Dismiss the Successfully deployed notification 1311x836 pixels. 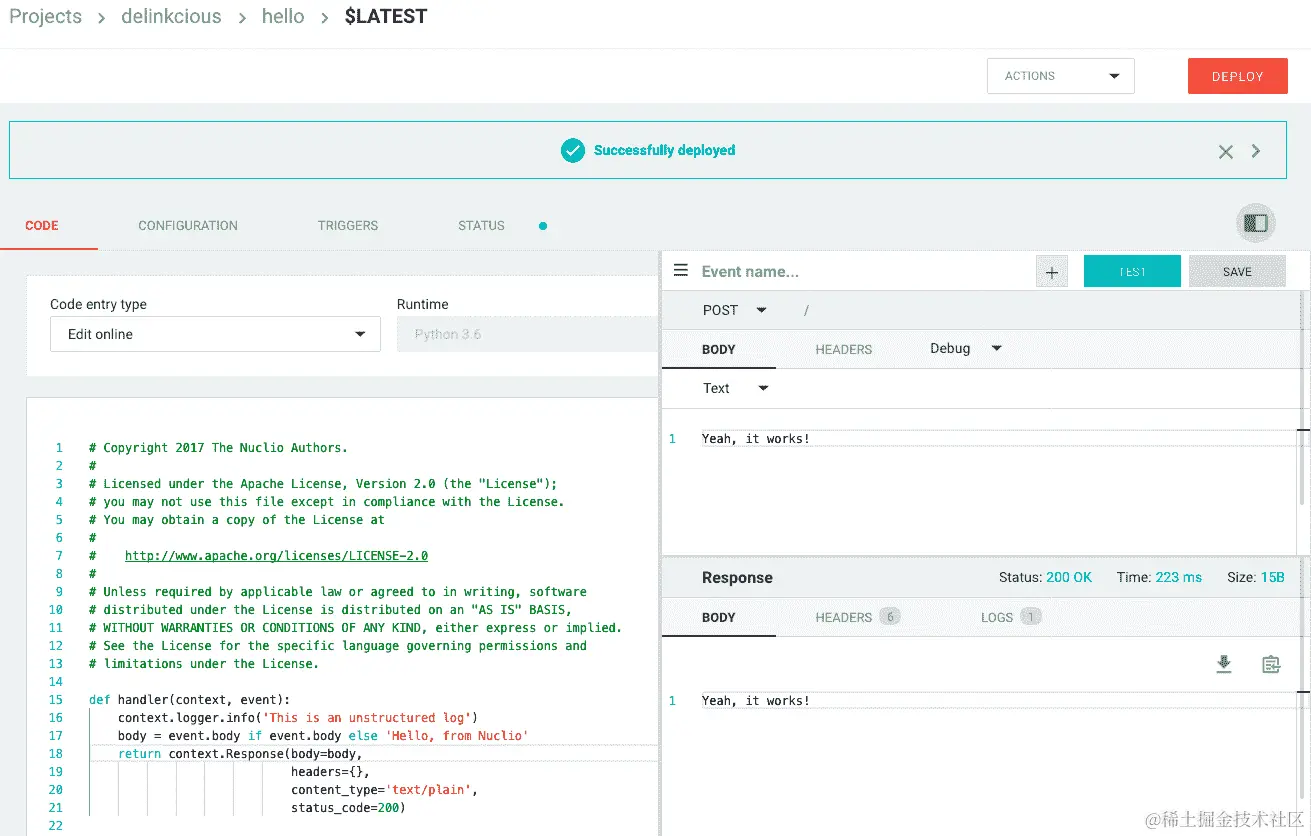click(1225, 152)
